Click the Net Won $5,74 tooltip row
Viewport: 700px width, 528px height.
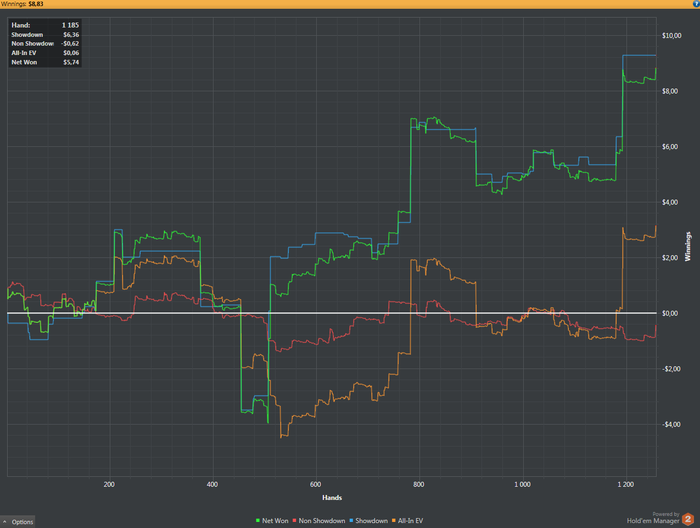(x=45, y=62)
